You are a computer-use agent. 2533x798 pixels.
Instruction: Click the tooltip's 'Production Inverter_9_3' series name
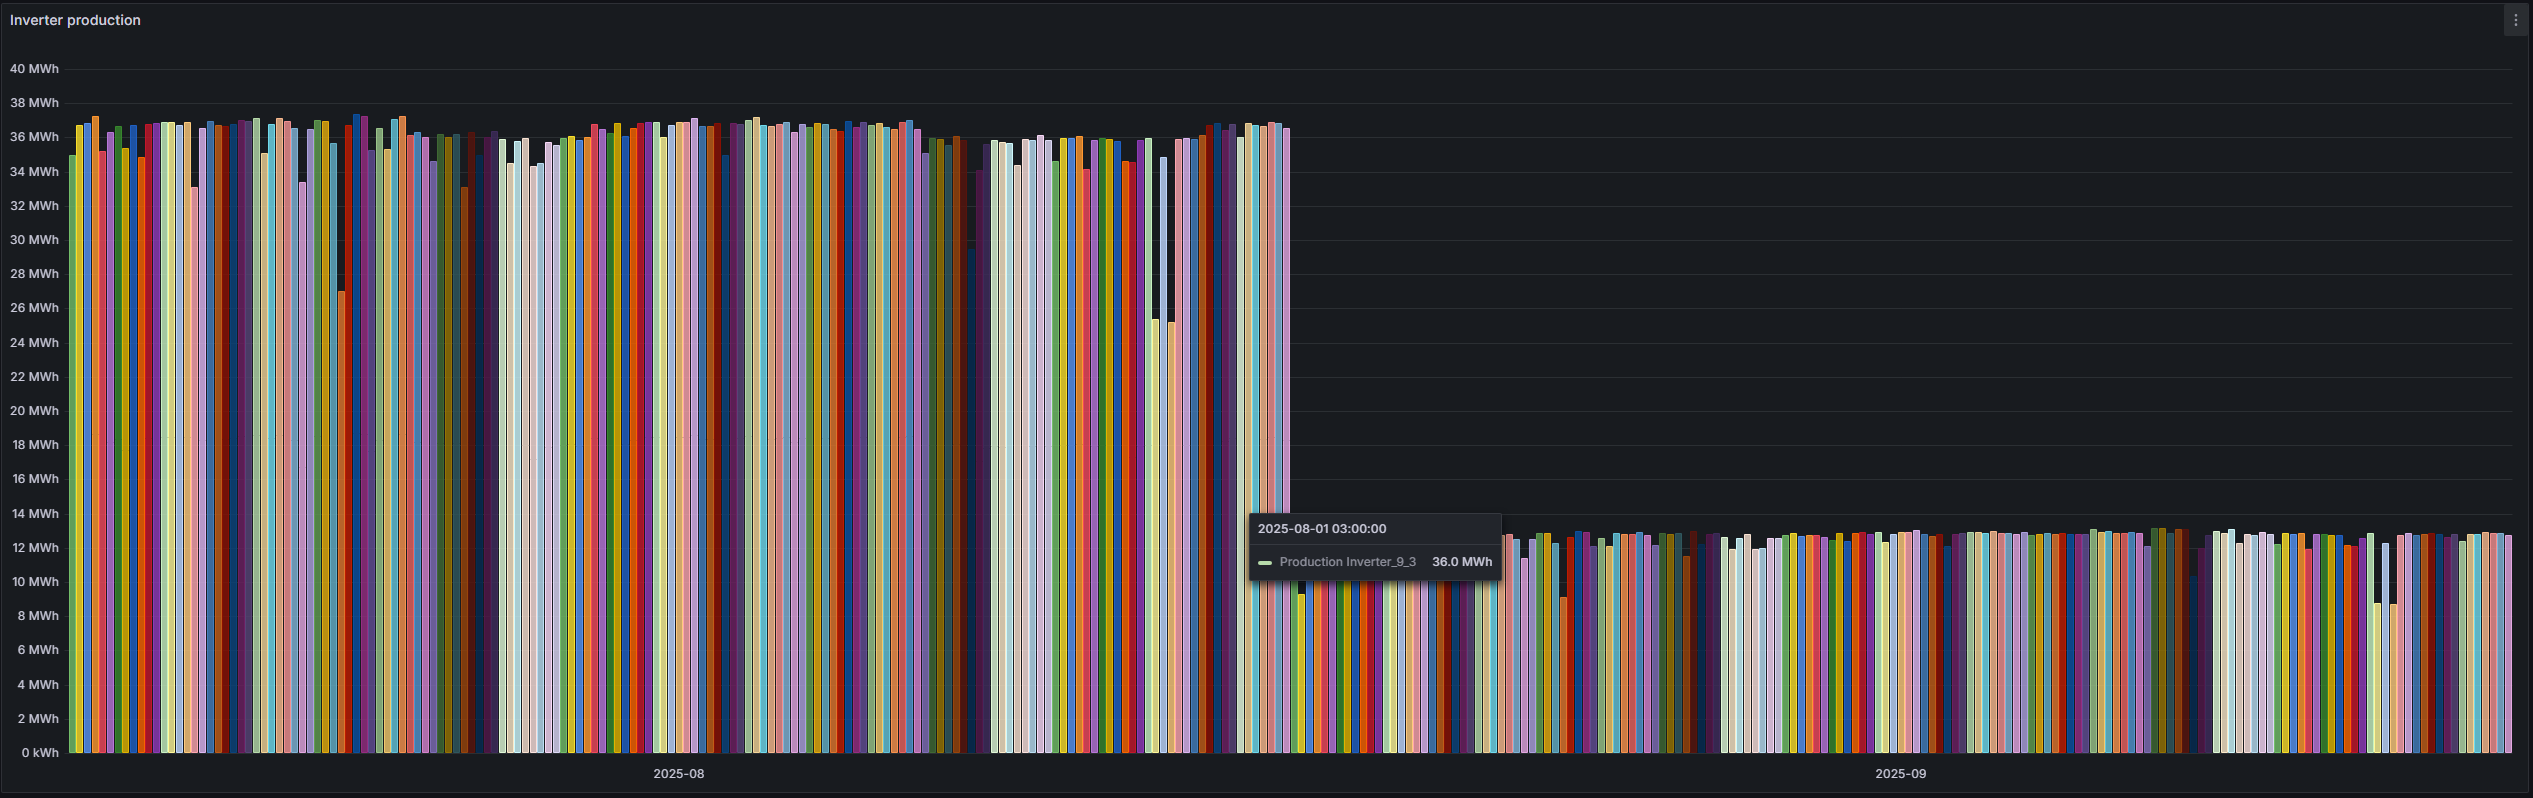click(x=1347, y=562)
